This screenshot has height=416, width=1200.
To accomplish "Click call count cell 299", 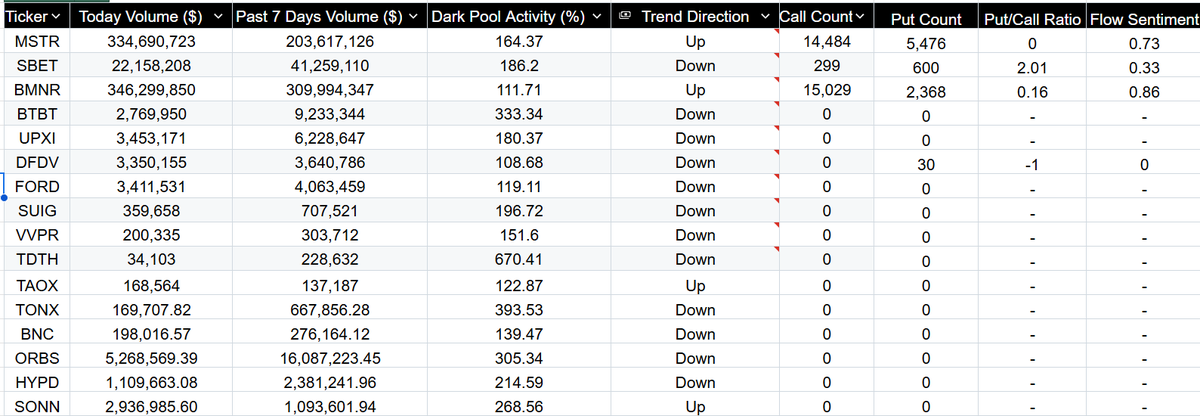I will coord(827,66).
